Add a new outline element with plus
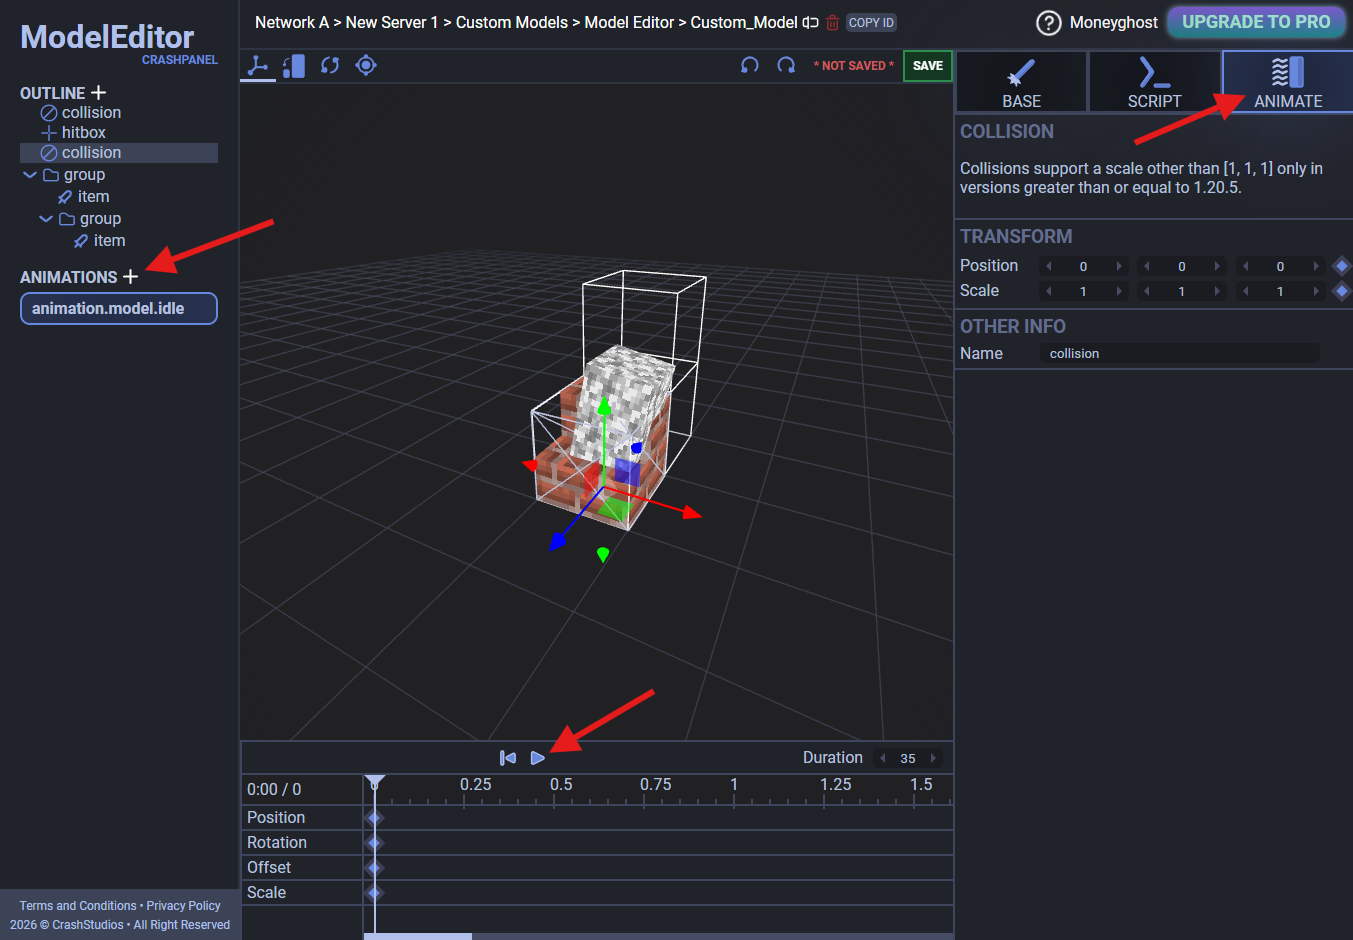Image resolution: width=1353 pixels, height=940 pixels. pyautogui.click(x=98, y=93)
